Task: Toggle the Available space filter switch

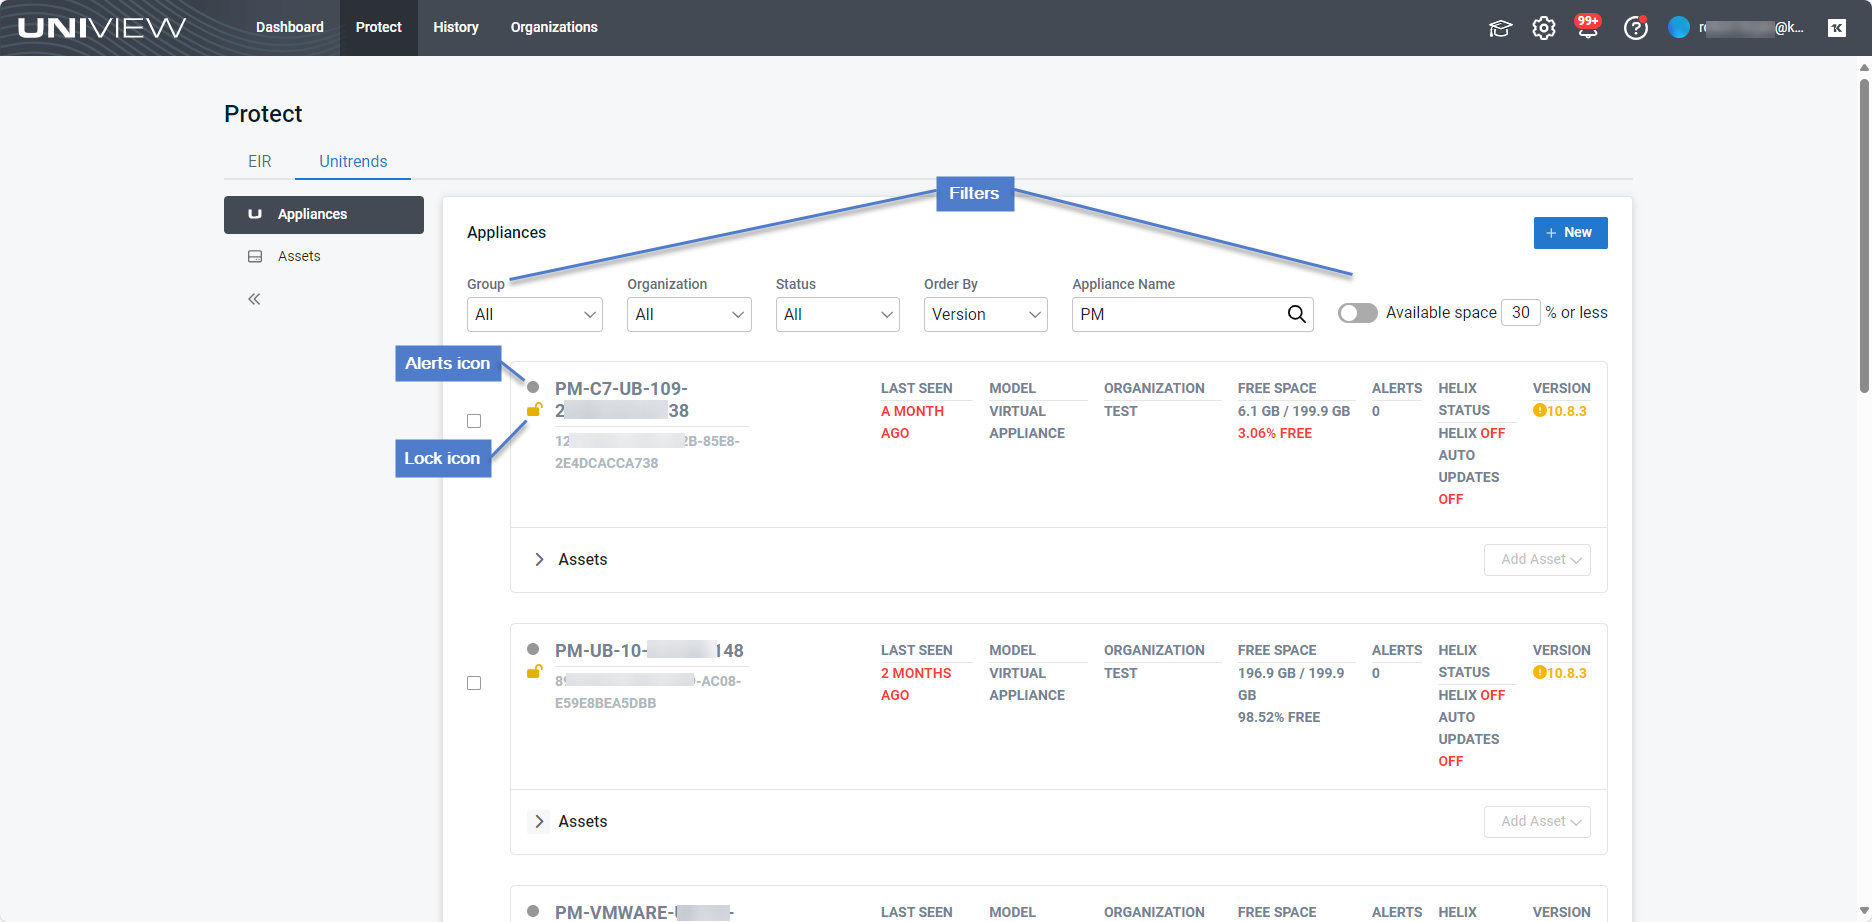Action: pos(1357,313)
